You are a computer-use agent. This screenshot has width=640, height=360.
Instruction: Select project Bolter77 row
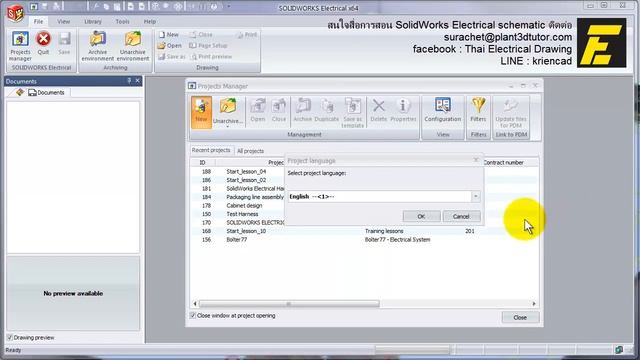364,240
